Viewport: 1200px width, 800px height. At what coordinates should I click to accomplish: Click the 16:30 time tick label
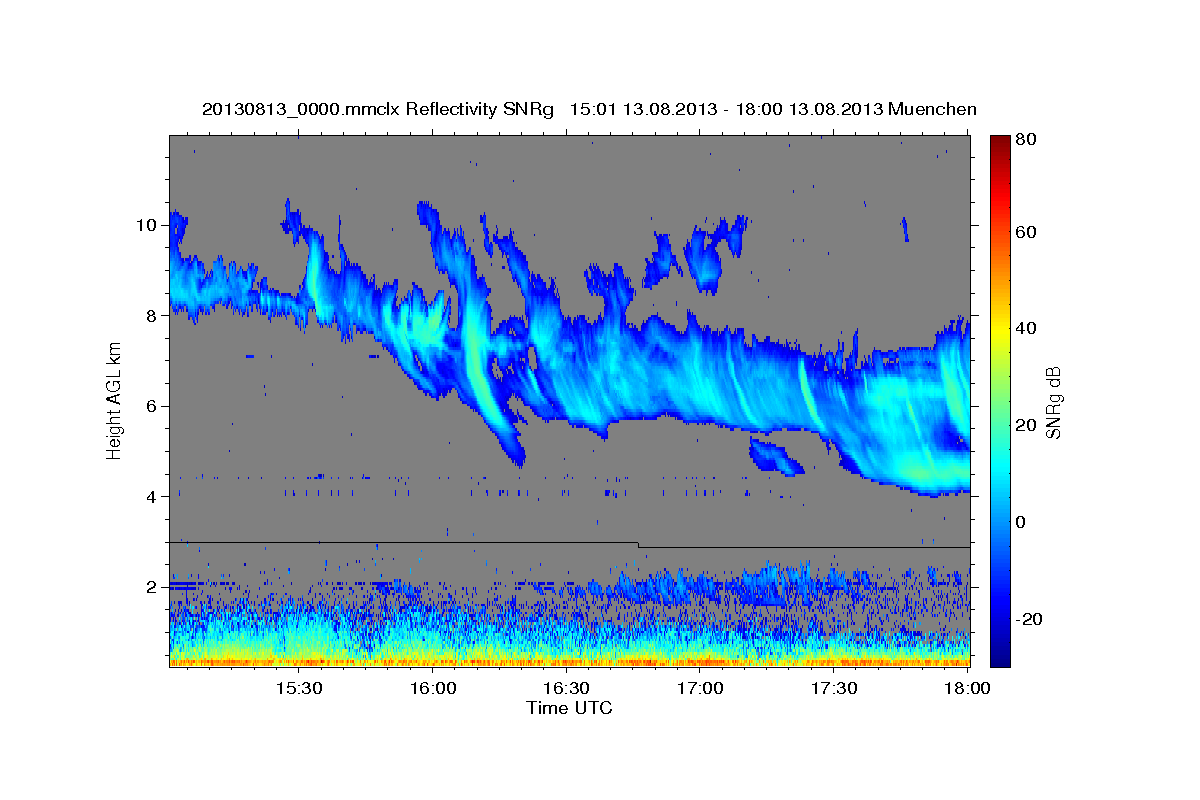(x=567, y=689)
